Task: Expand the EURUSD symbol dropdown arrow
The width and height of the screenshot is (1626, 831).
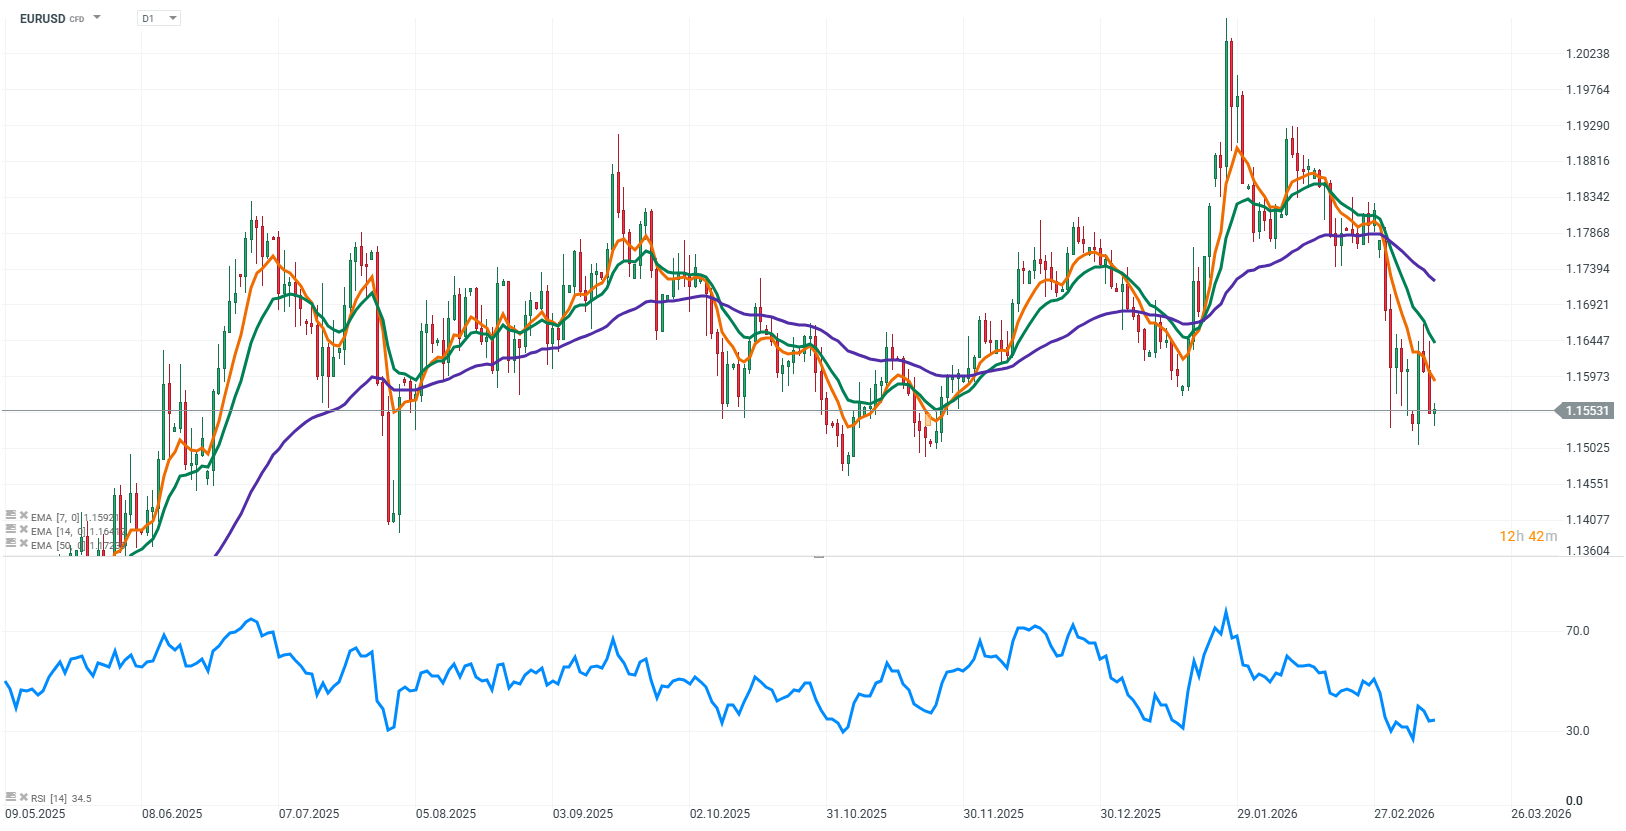Action: [97, 18]
